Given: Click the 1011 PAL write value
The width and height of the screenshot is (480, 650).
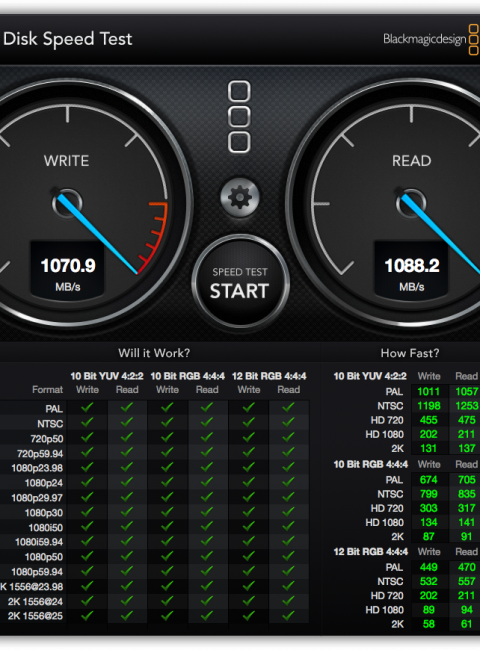Looking at the screenshot, I should tap(429, 392).
